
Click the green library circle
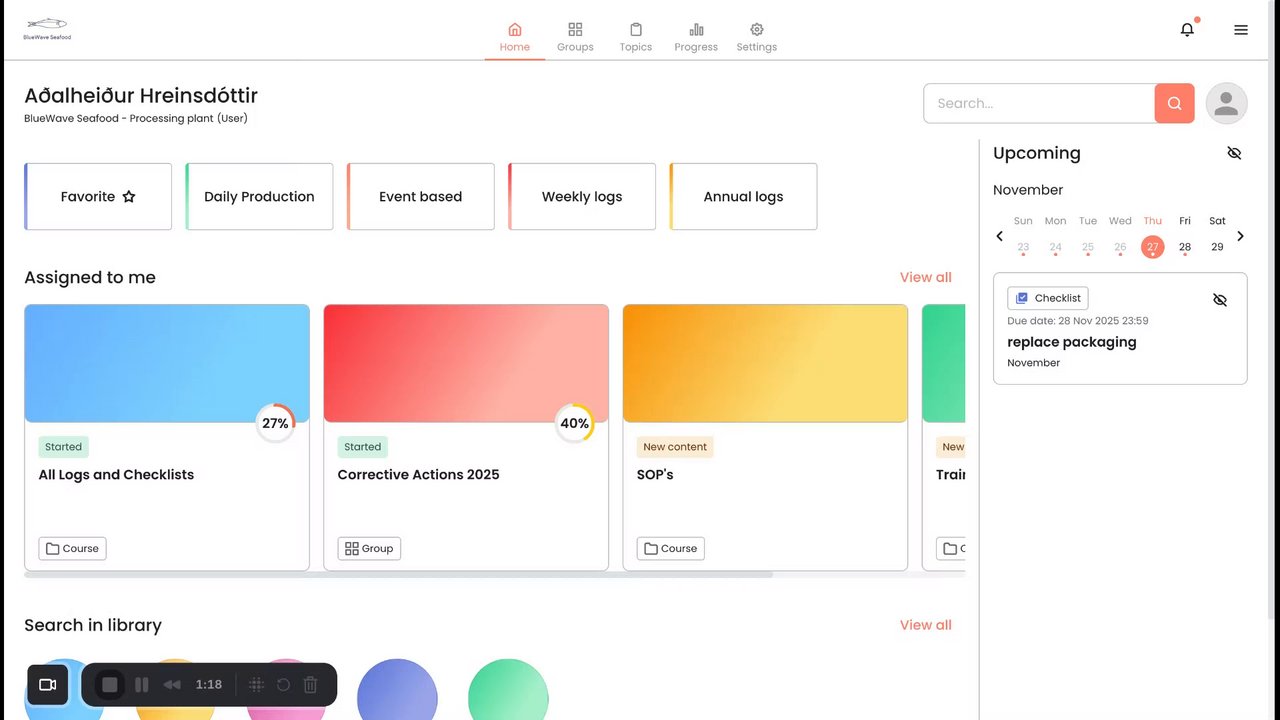[x=508, y=690]
